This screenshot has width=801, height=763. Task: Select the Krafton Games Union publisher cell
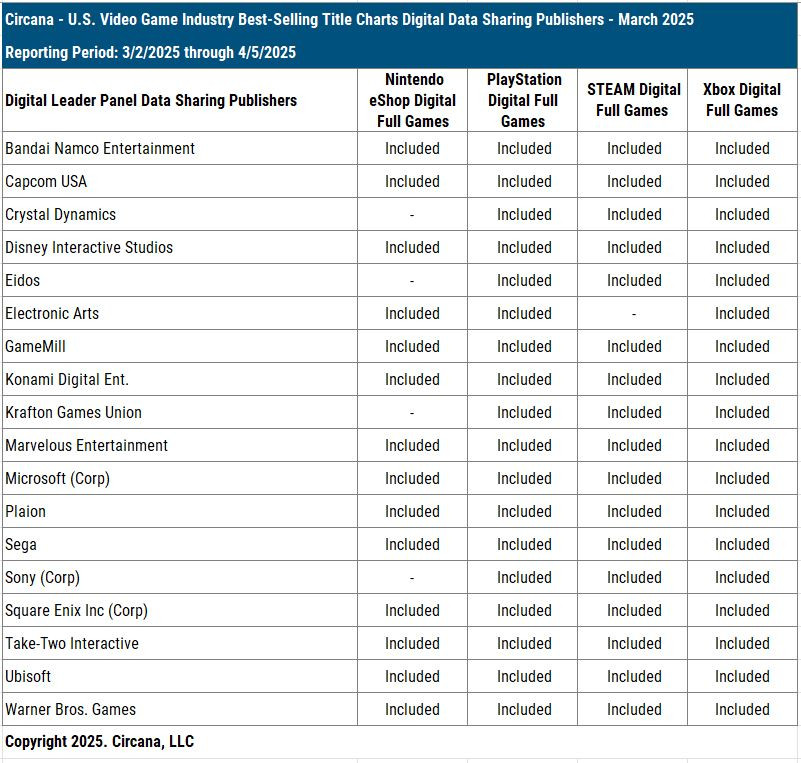pos(73,412)
